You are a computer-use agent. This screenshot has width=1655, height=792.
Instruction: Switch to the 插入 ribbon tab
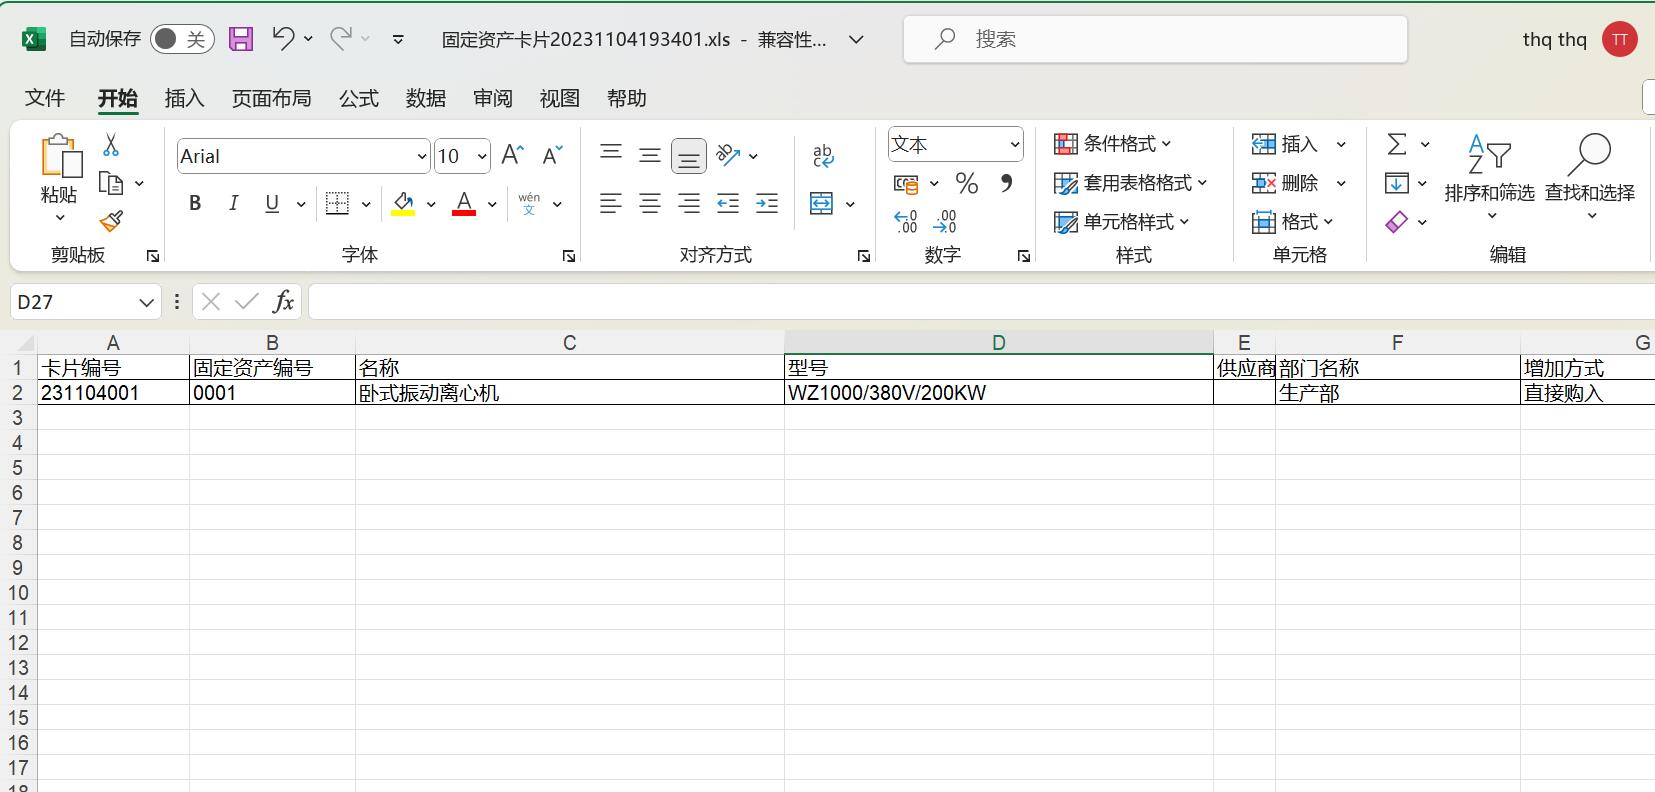click(184, 98)
